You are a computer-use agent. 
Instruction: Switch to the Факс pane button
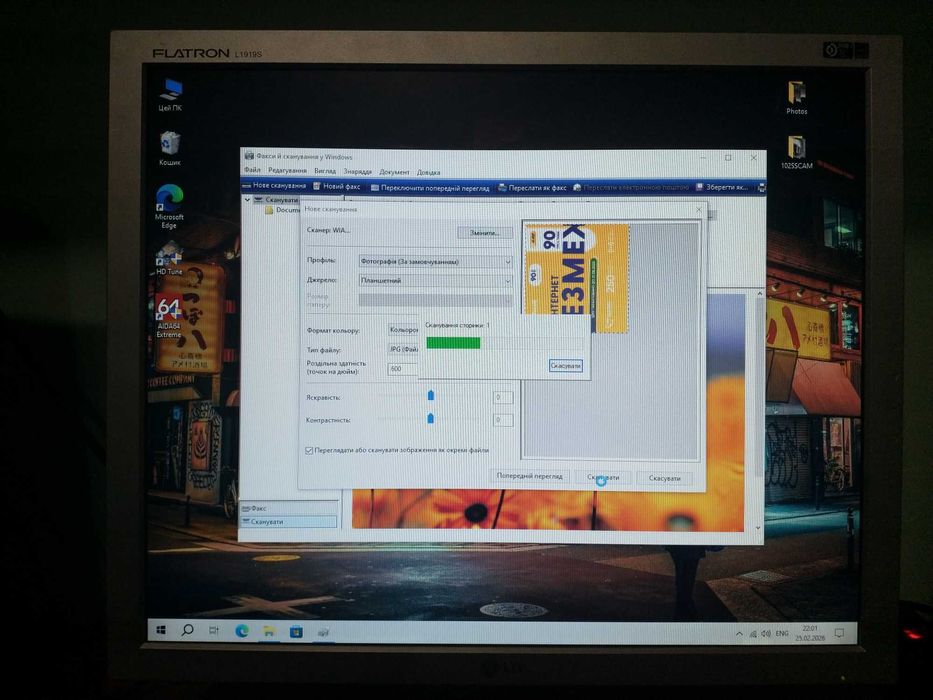(x=289, y=508)
